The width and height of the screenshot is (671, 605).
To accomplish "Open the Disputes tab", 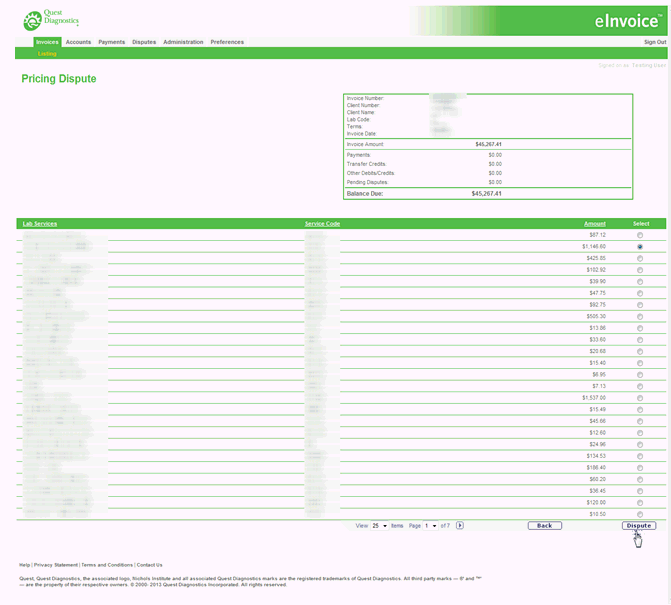I will [144, 42].
